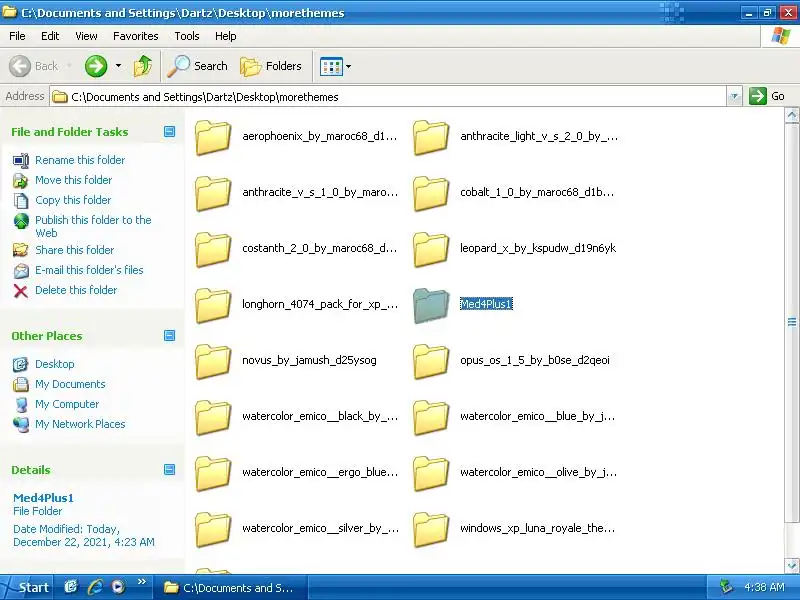Click Show Desktop quick launch icon
800x600 pixels.
click(x=70, y=587)
